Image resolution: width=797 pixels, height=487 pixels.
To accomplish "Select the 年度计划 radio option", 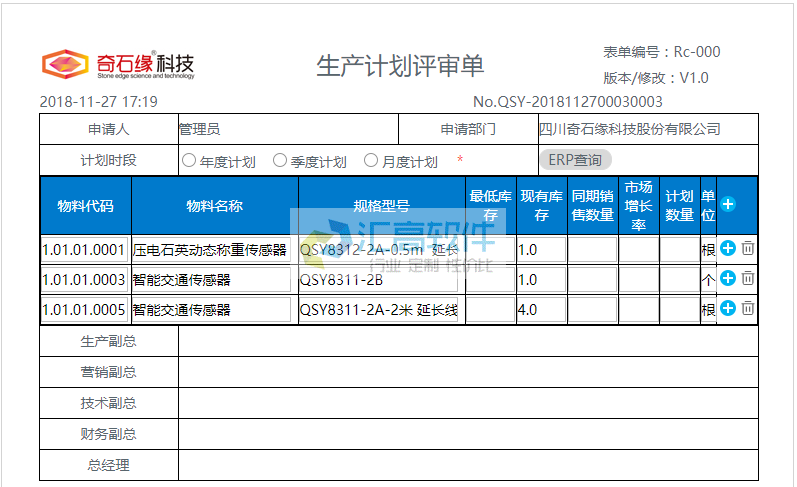I will point(189,160).
